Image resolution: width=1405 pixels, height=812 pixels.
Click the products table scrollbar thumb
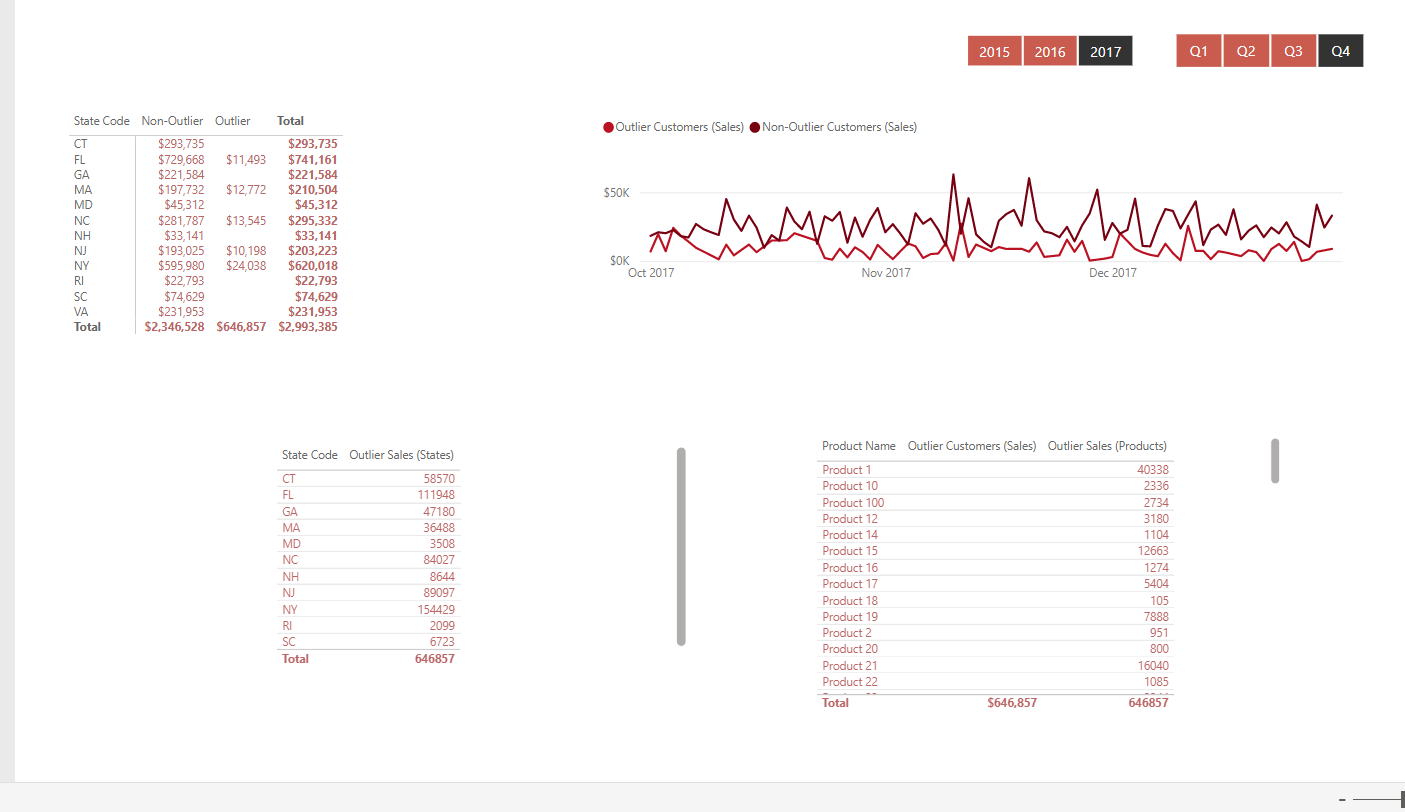(1275, 460)
